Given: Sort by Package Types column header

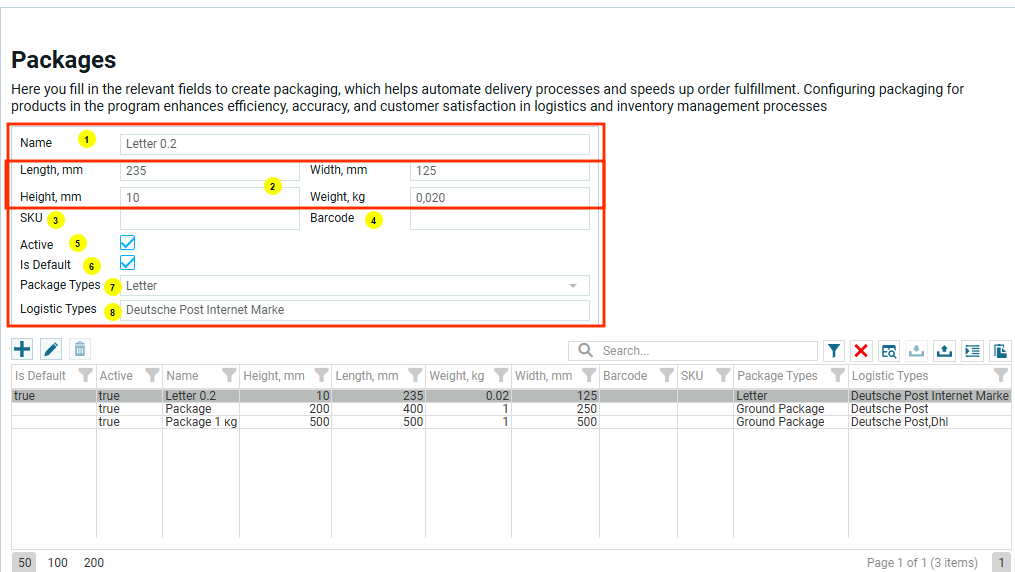Looking at the screenshot, I should pos(777,376).
